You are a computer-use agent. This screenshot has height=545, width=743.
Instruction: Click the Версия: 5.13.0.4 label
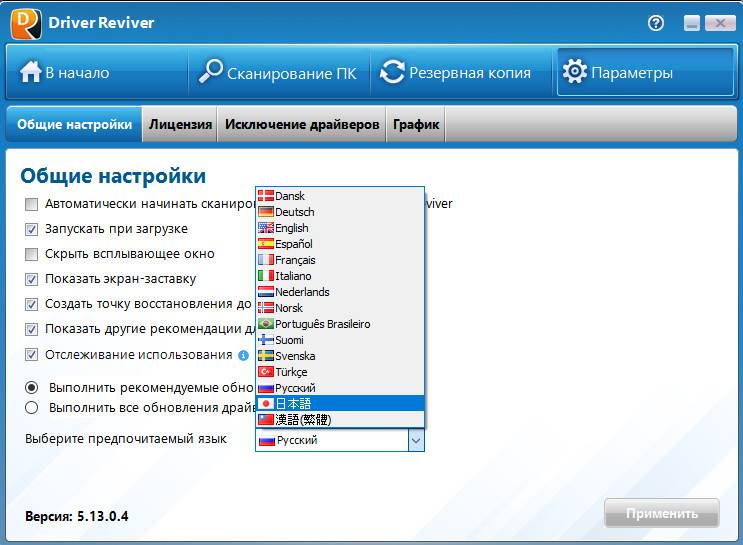point(77,516)
